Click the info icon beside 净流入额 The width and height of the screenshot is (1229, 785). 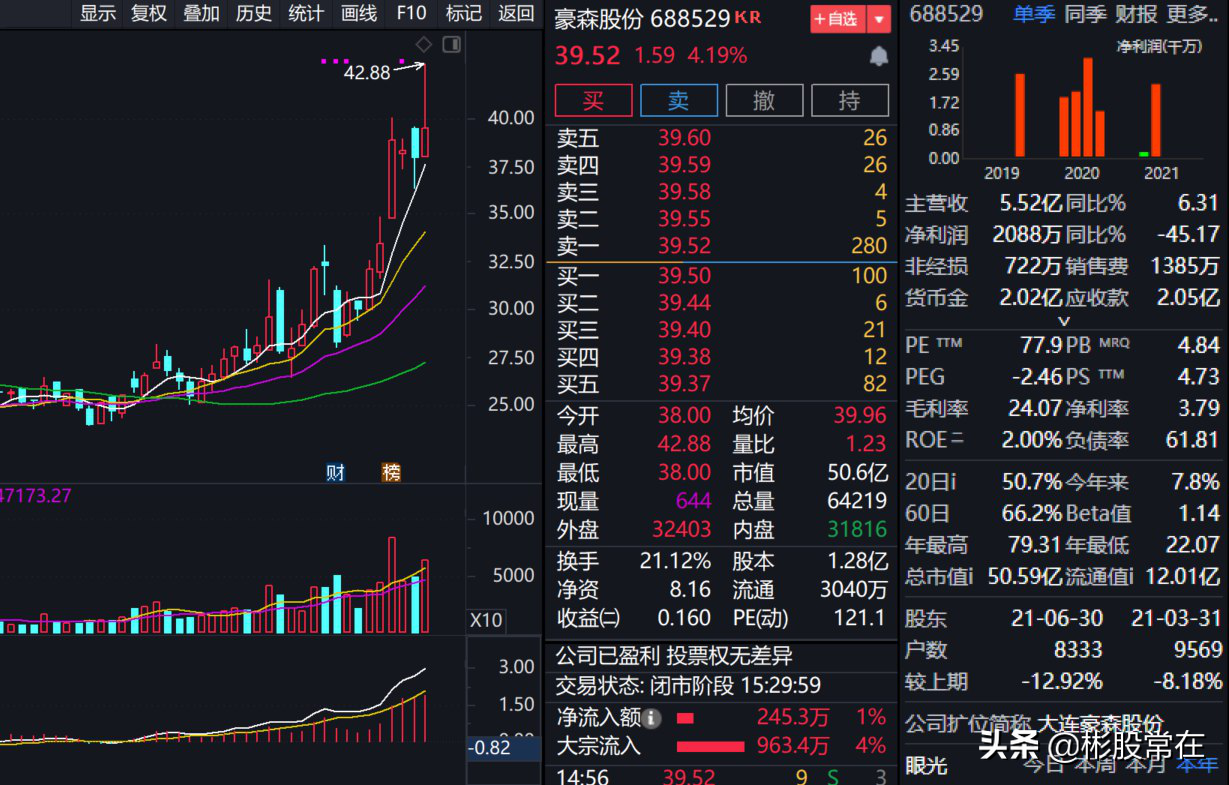click(652, 718)
